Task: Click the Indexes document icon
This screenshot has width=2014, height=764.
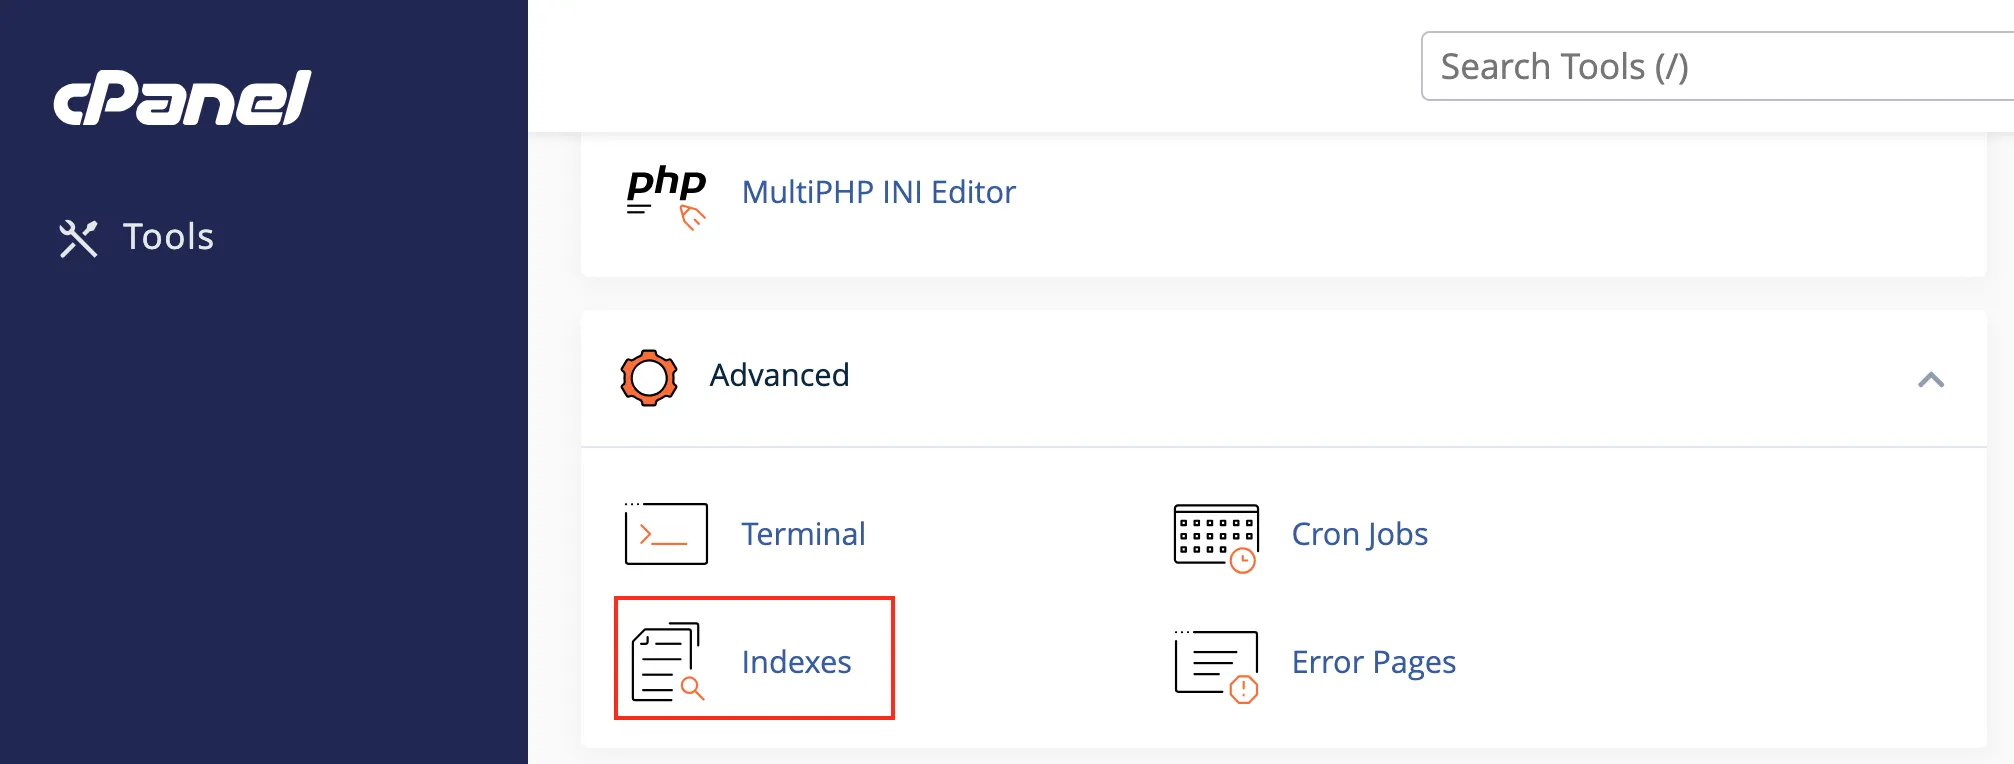Action: [x=666, y=661]
